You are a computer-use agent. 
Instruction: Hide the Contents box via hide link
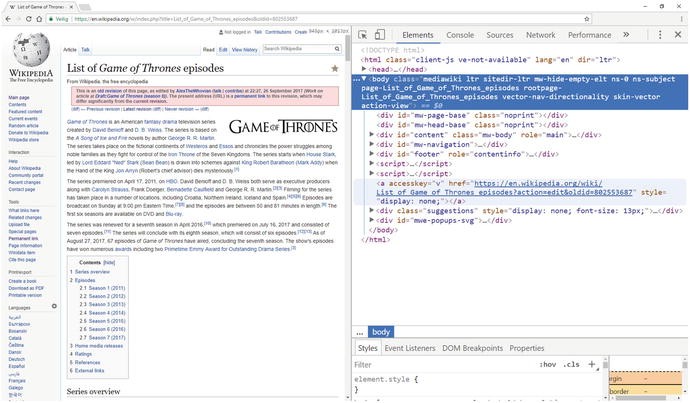(x=109, y=263)
